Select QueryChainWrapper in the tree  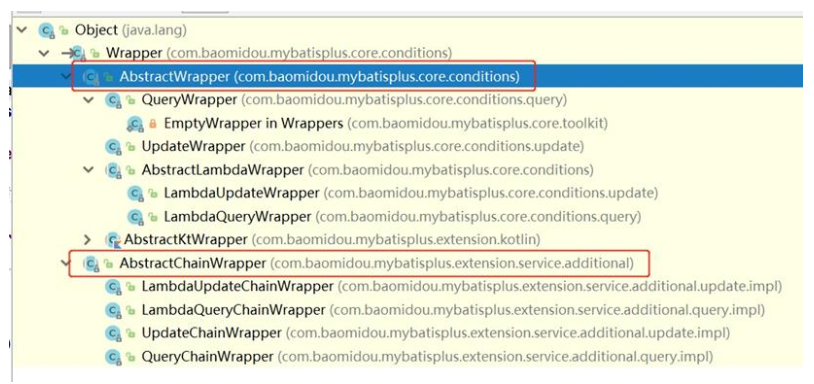point(207,357)
